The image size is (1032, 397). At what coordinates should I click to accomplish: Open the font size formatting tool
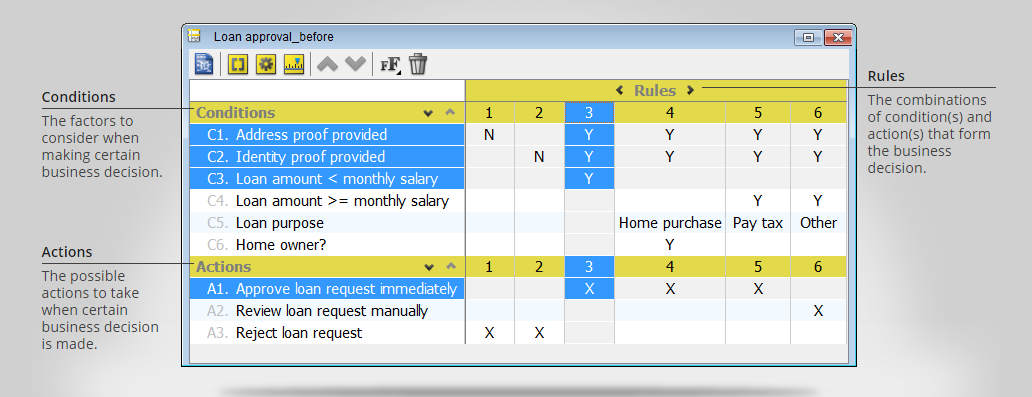coord(391,65)
